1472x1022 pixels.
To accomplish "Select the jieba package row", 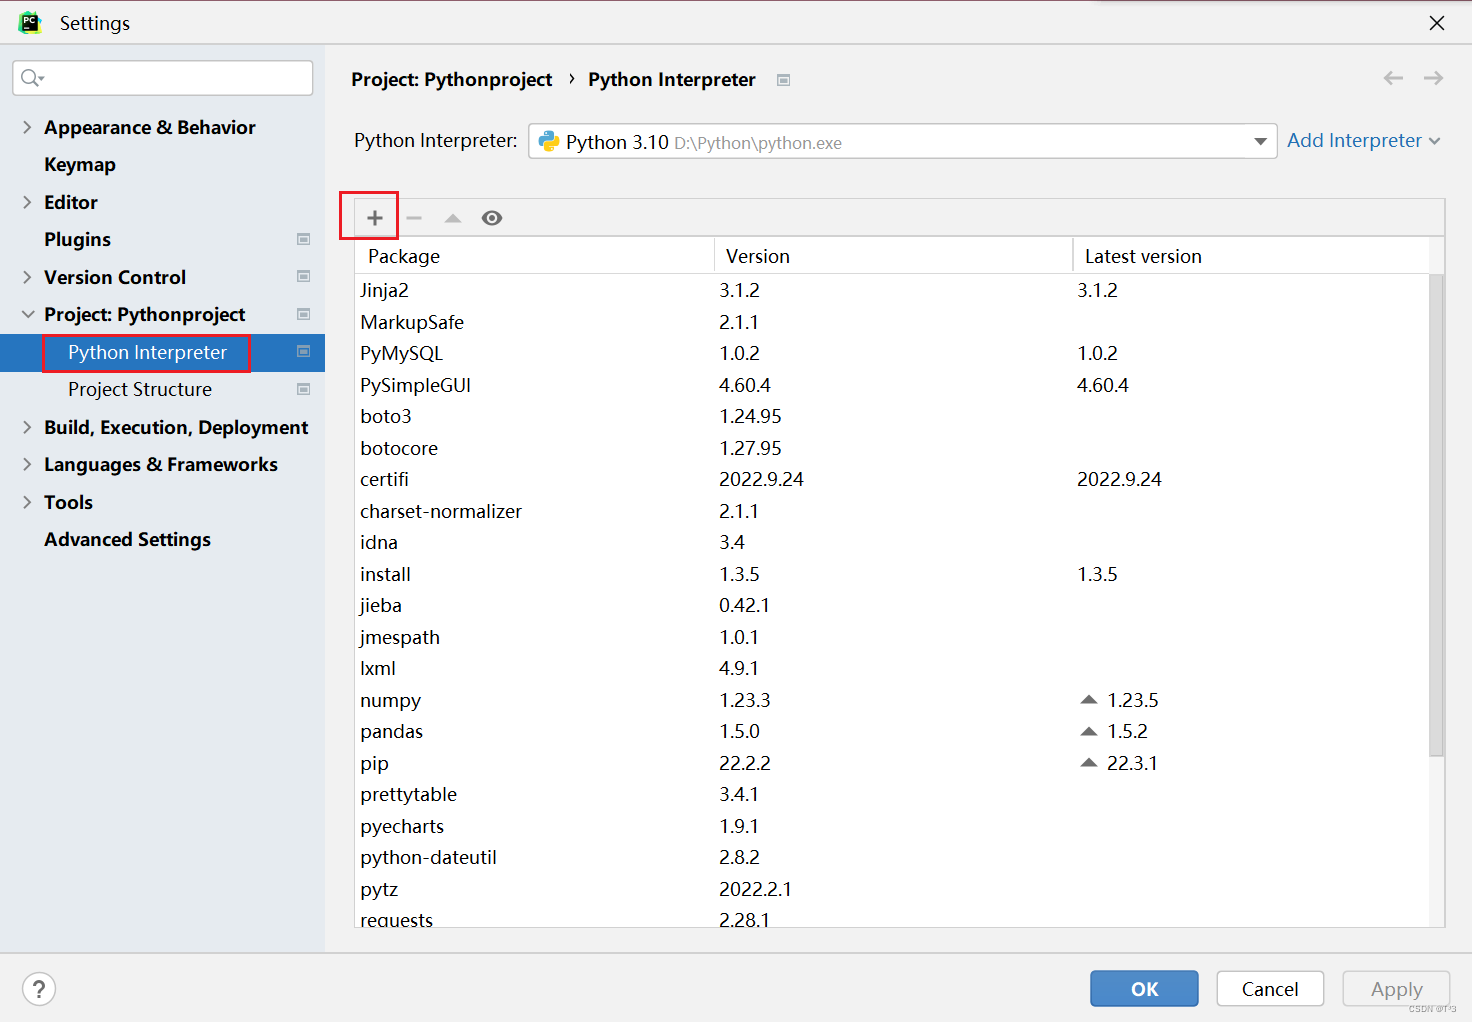I will click(892, 605).
